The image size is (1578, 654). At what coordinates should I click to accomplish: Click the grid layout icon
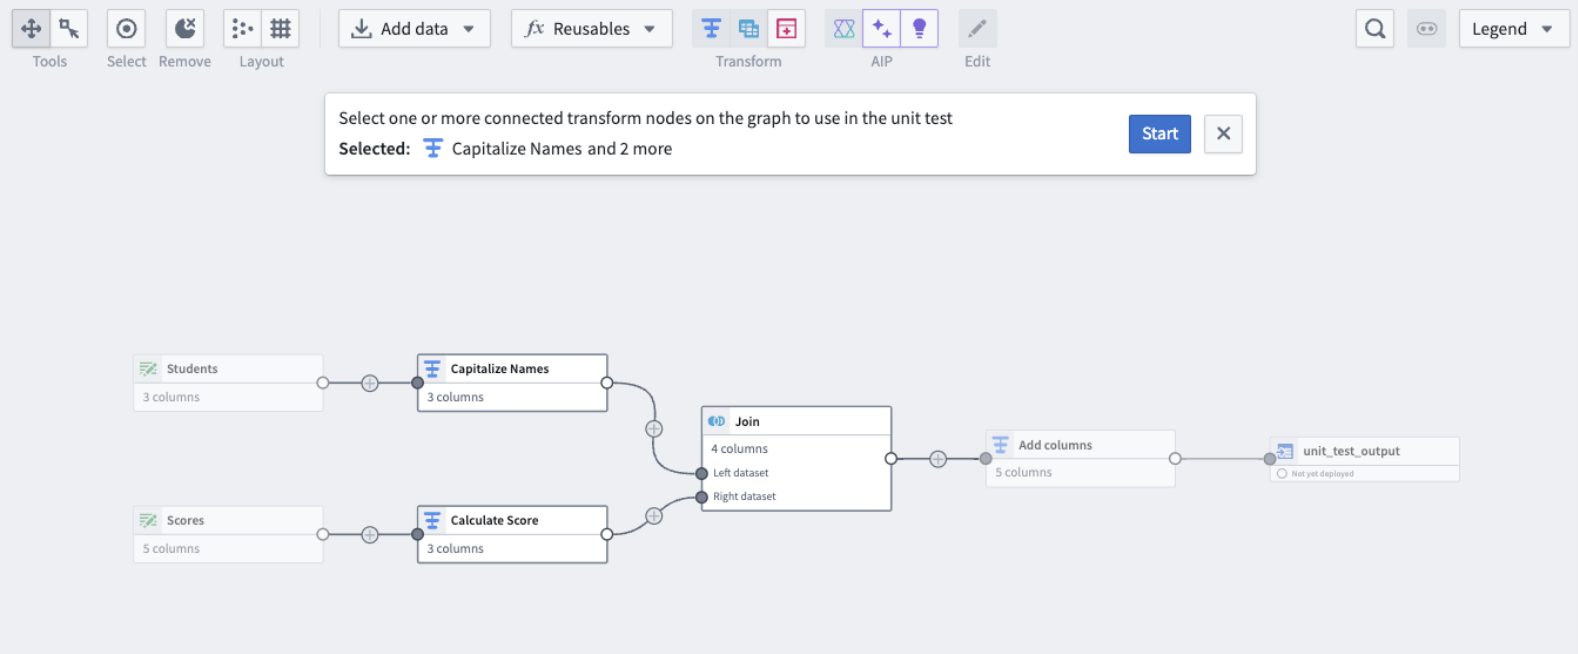pos(281,29)
